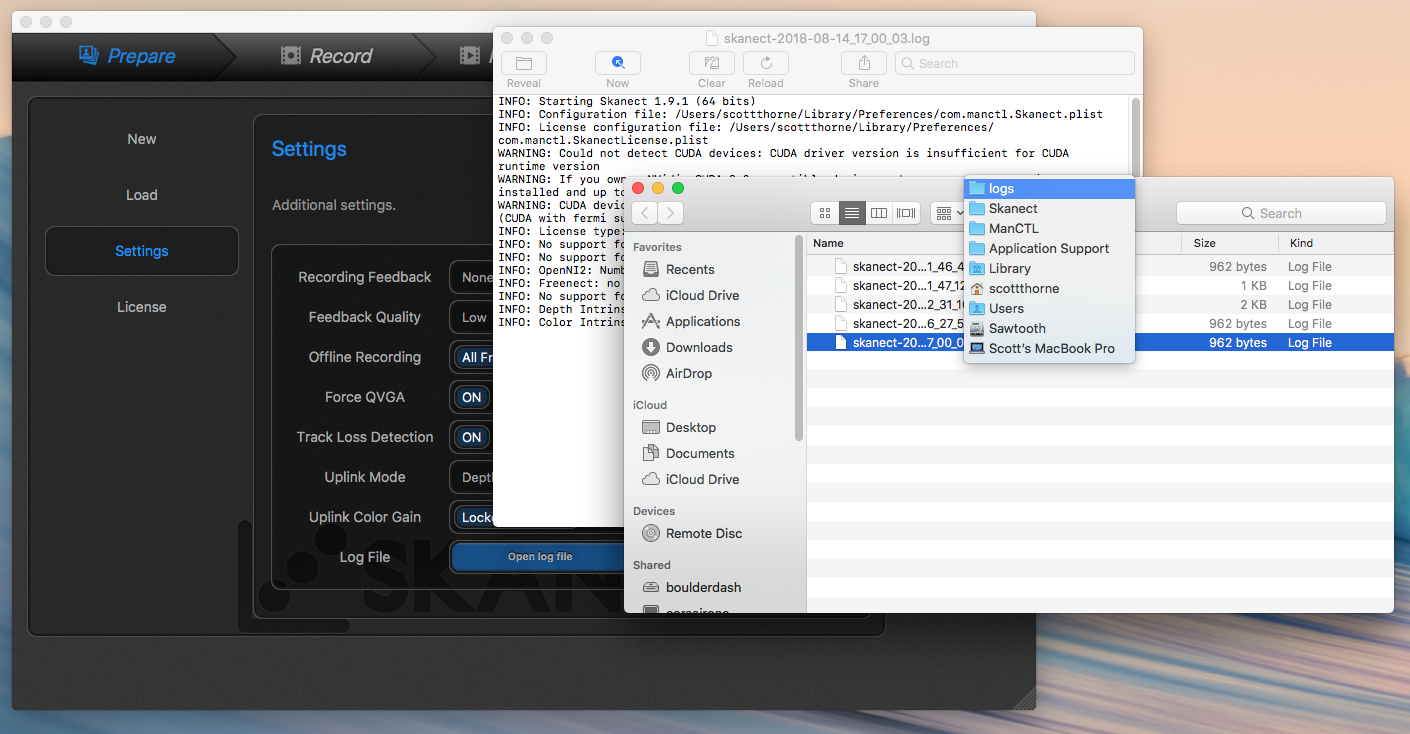The height and width of the screenshot is (734, 1410).
Task: Sort Finder list by the Size column
Action: [x=1231, y=243]
